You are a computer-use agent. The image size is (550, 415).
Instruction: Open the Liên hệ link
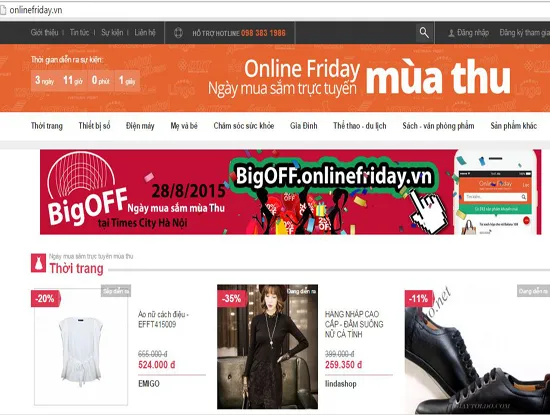click(x=145, y=33)
